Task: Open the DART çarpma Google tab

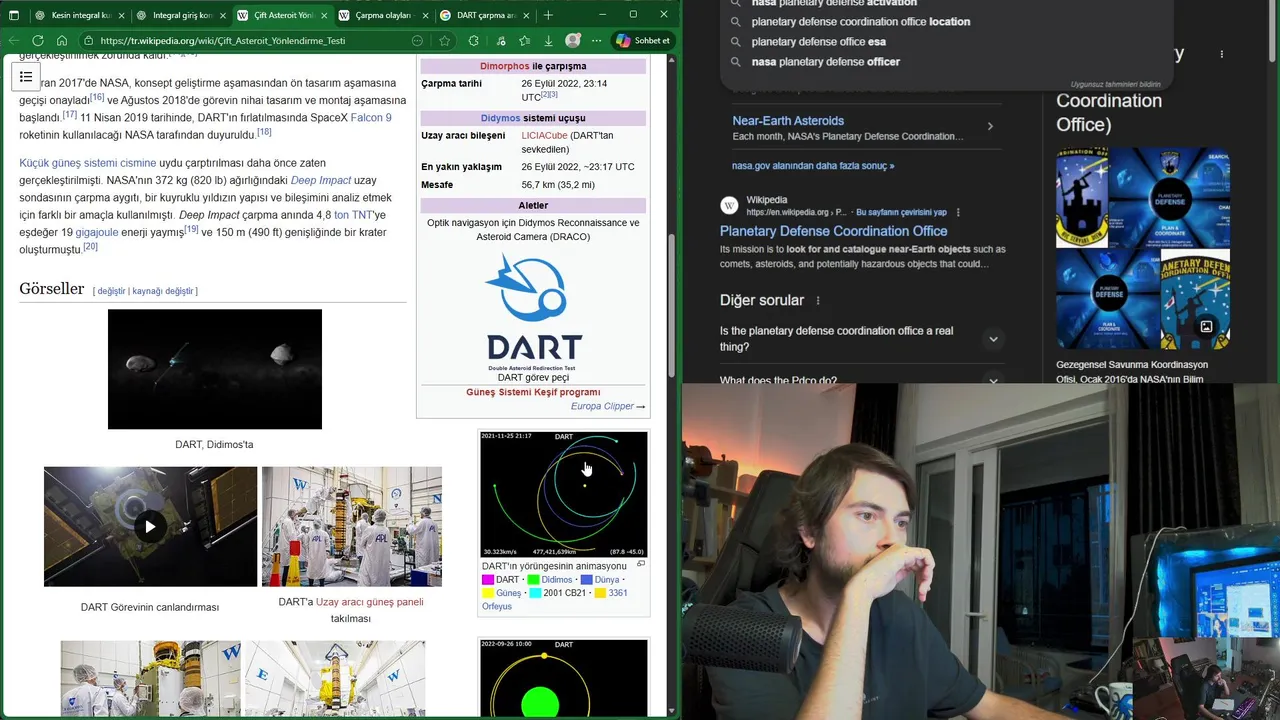Action: pos(486,15)
